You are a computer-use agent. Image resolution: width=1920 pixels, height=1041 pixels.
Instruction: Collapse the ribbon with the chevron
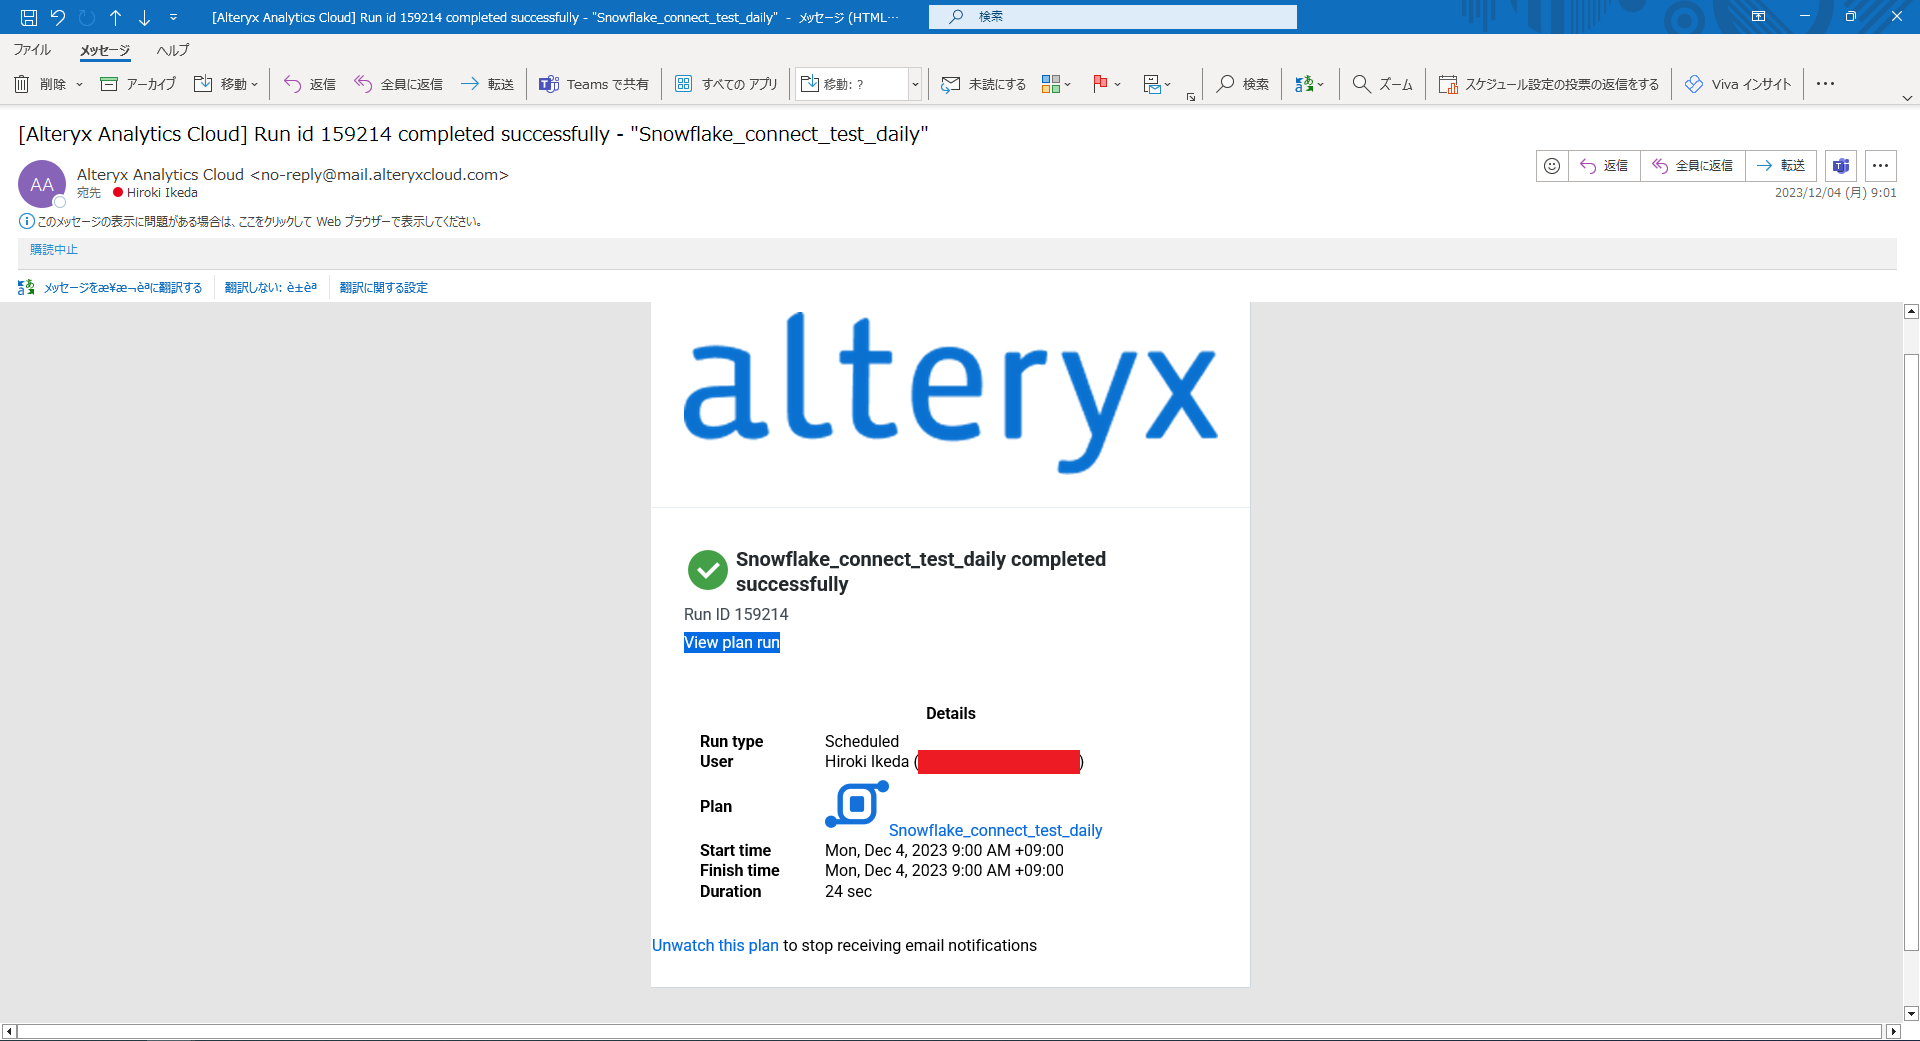[x=1907, y=98]
